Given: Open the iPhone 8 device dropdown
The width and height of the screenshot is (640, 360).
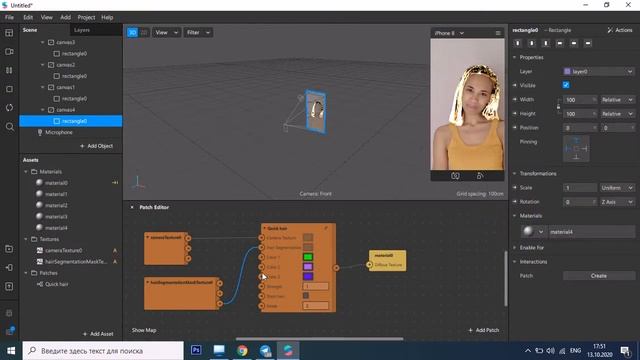Looking at the screenshot, I should (x=449, y=33).
